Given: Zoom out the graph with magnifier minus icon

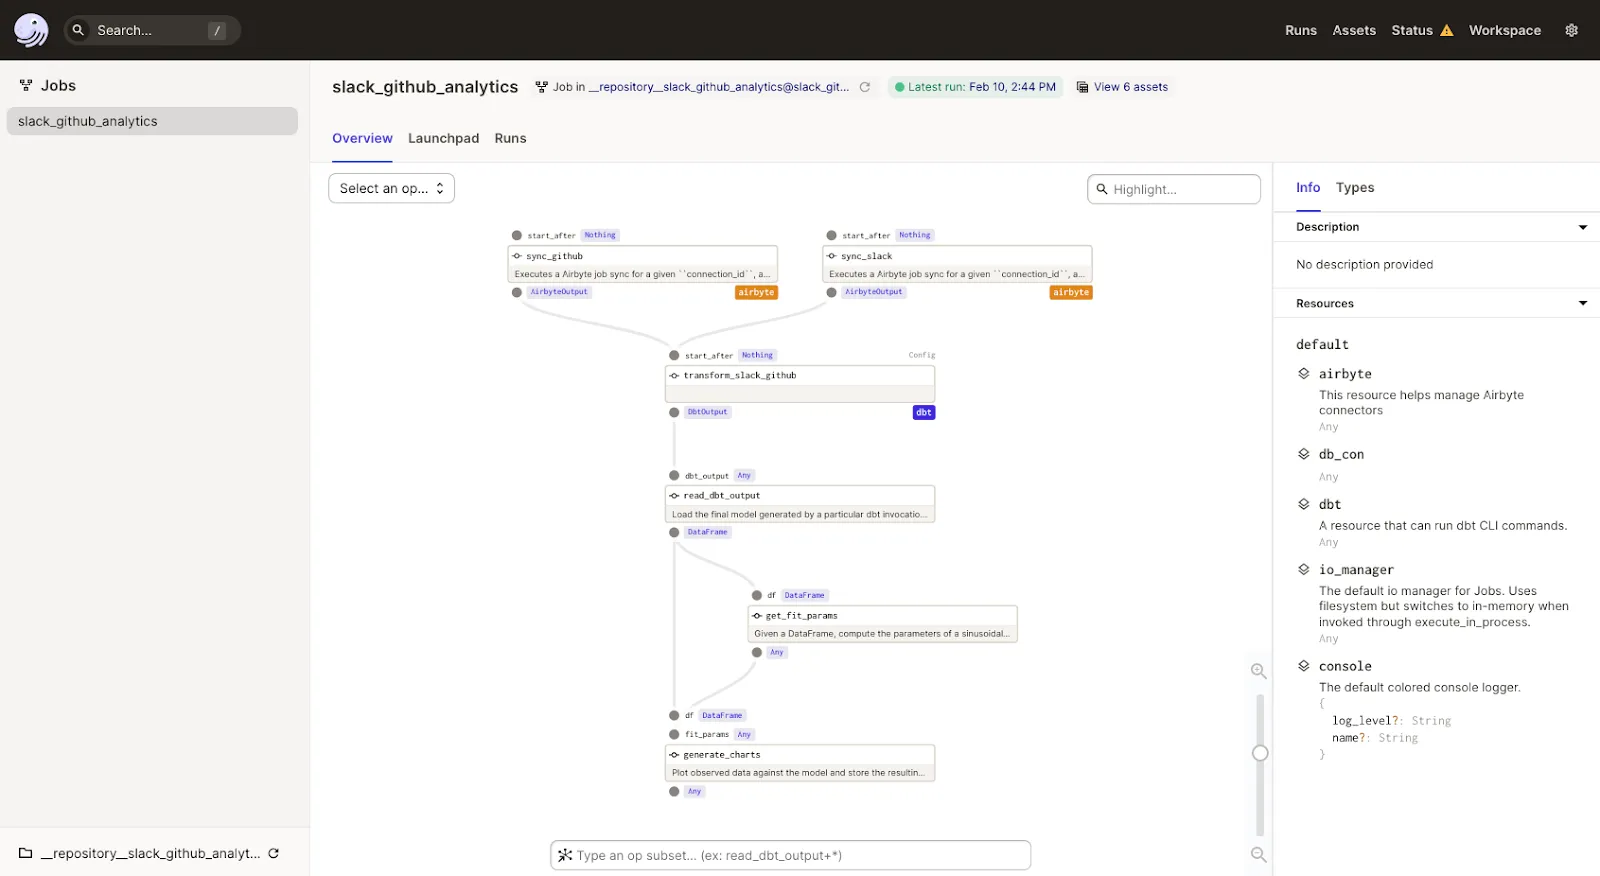Looking at the screenshot, I should (x=1259, y=854).
